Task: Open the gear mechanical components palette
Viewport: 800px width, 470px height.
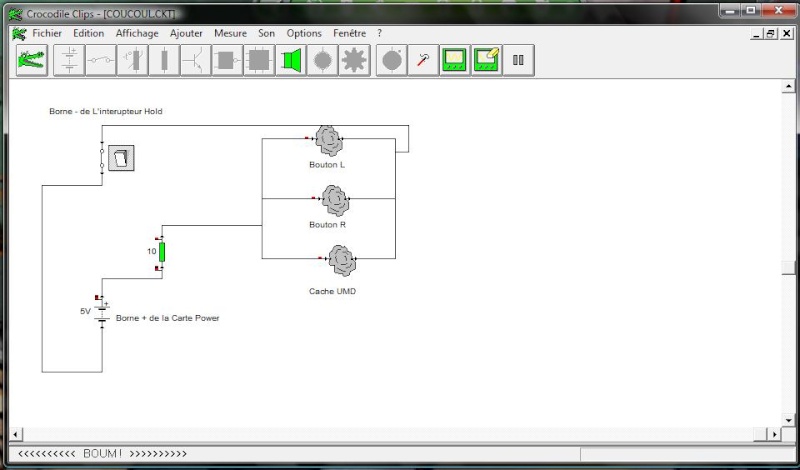Action: (354, 60)
